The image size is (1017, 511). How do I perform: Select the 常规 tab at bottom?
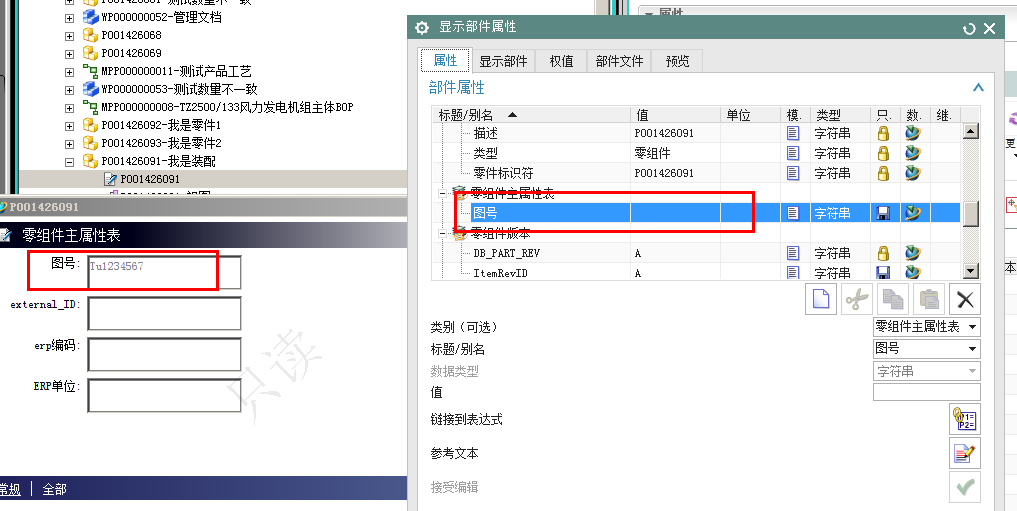pos(10,490)
